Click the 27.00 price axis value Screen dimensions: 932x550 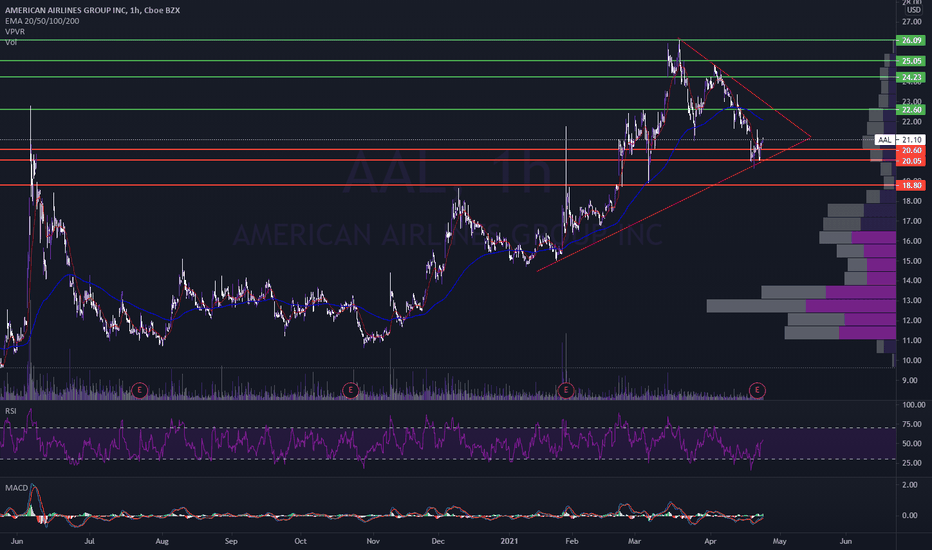[912, 22]
